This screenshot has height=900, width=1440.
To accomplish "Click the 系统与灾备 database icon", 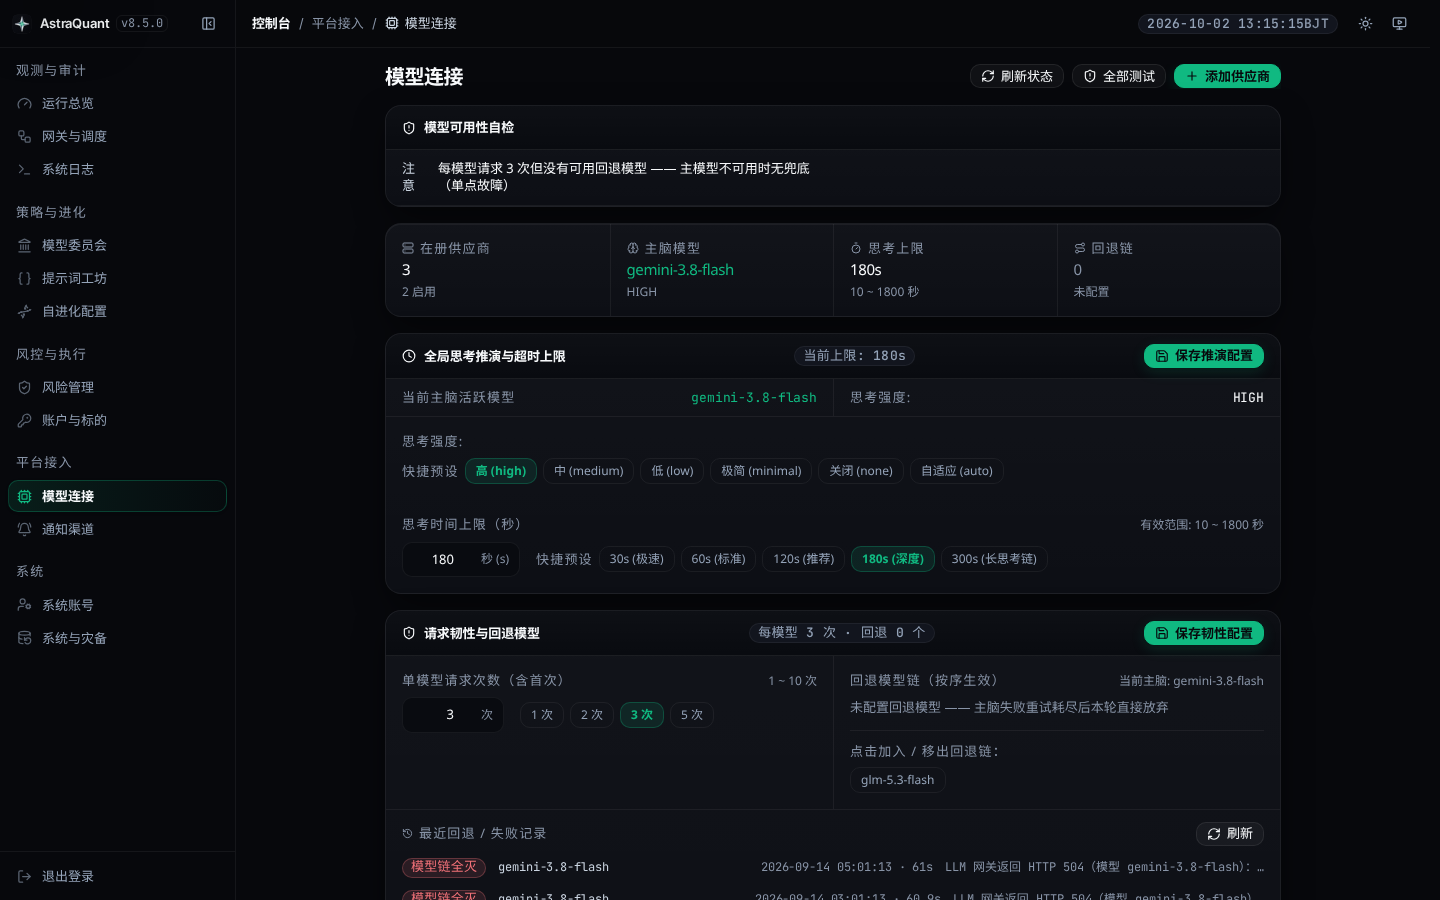I will tap(25, 638).
